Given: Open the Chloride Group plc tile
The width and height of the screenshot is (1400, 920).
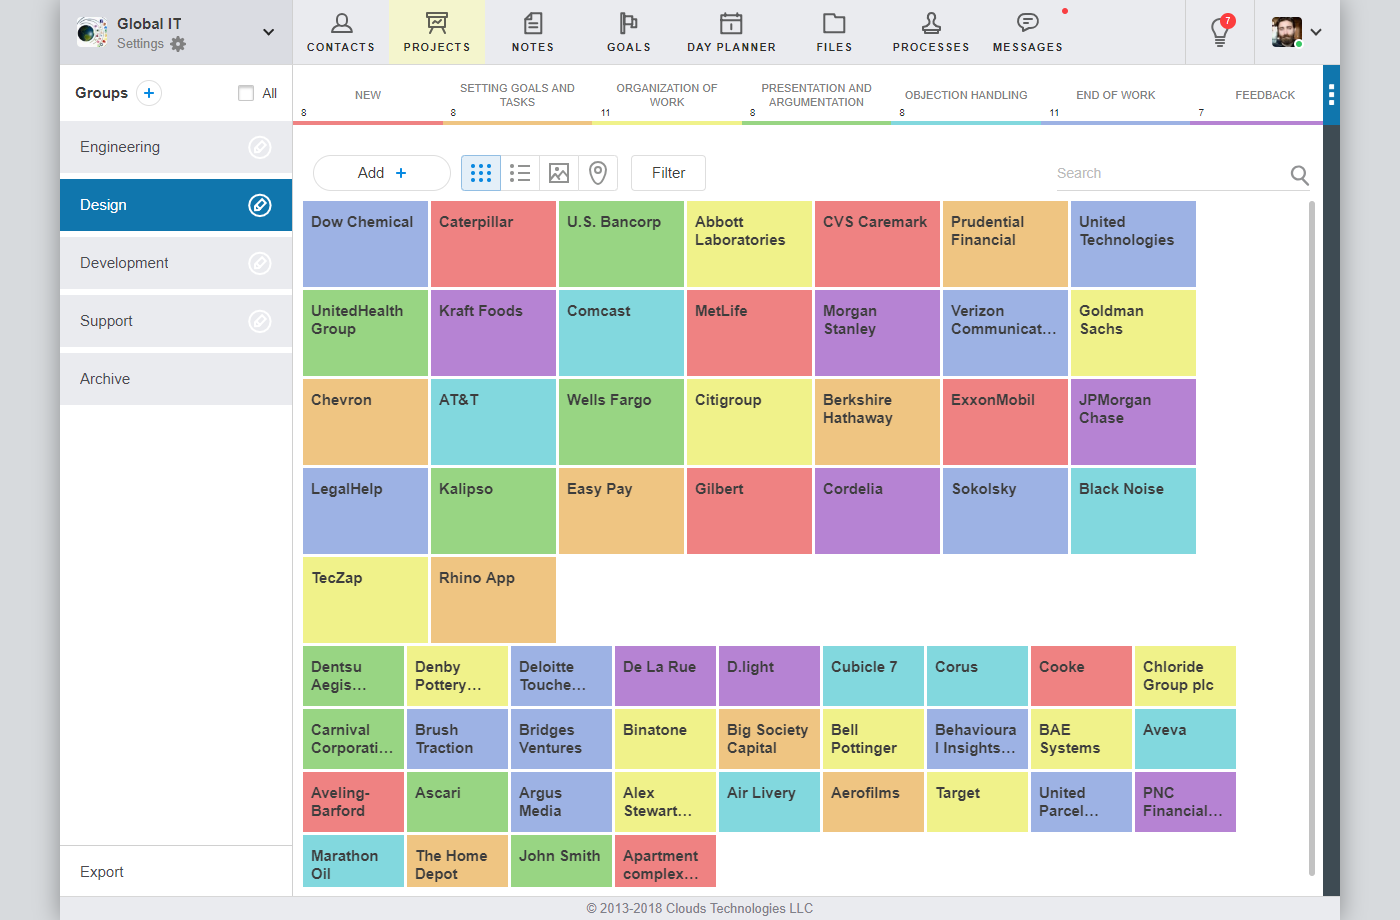Looking at the screenshot, I should click(x=1186, y=676).
